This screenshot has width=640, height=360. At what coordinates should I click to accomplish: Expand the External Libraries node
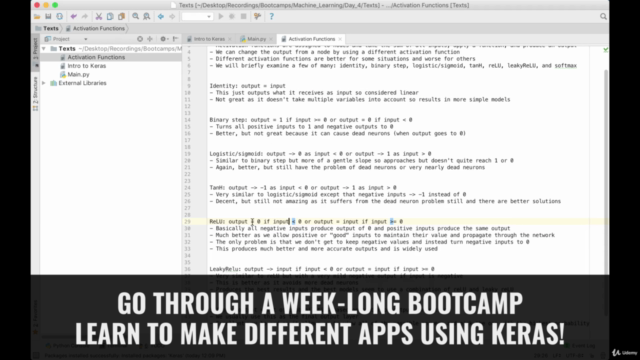coord(44,83)
